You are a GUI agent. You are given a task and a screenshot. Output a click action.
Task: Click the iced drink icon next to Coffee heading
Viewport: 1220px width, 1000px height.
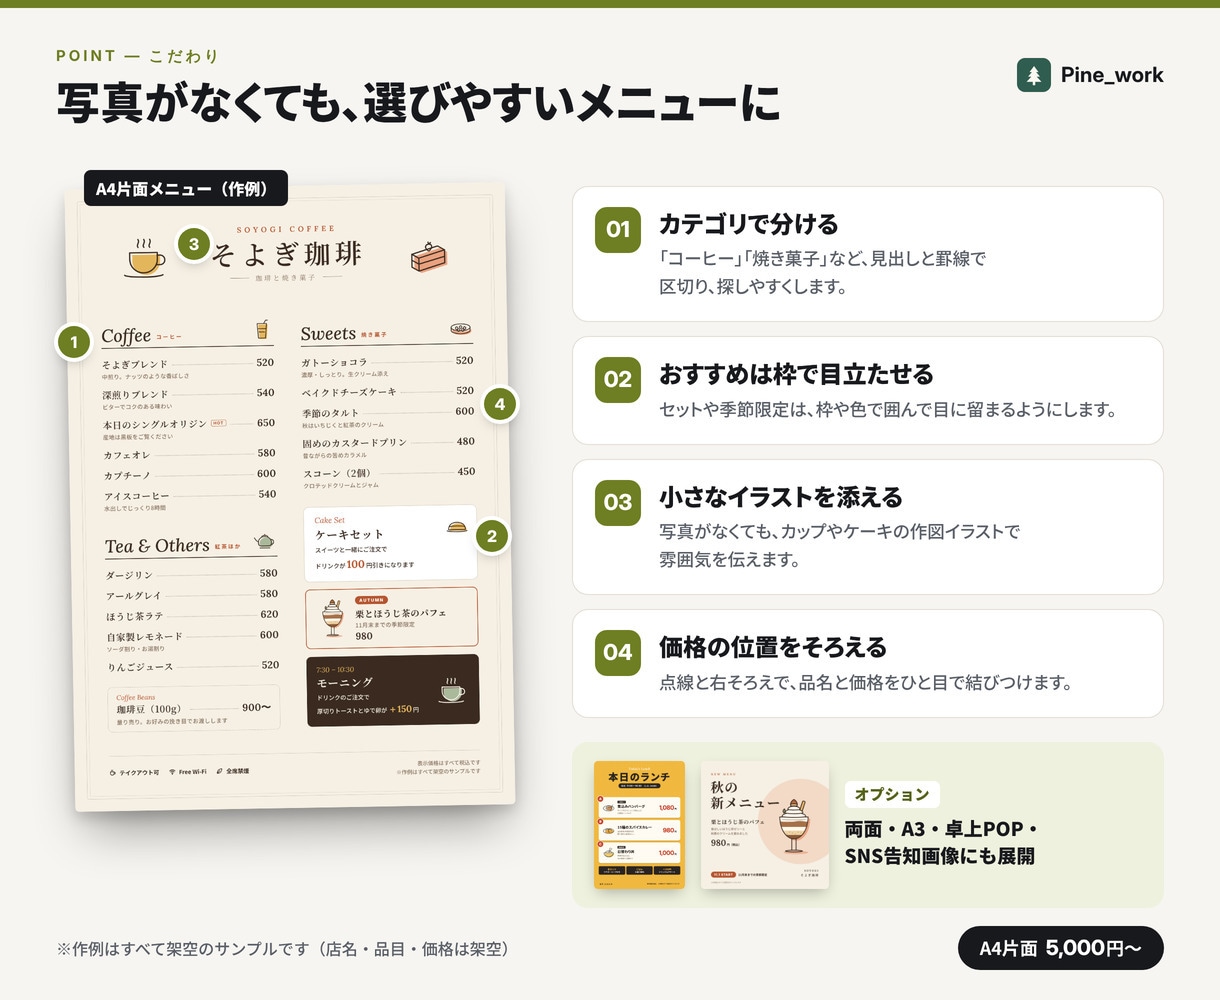point(262,330)
